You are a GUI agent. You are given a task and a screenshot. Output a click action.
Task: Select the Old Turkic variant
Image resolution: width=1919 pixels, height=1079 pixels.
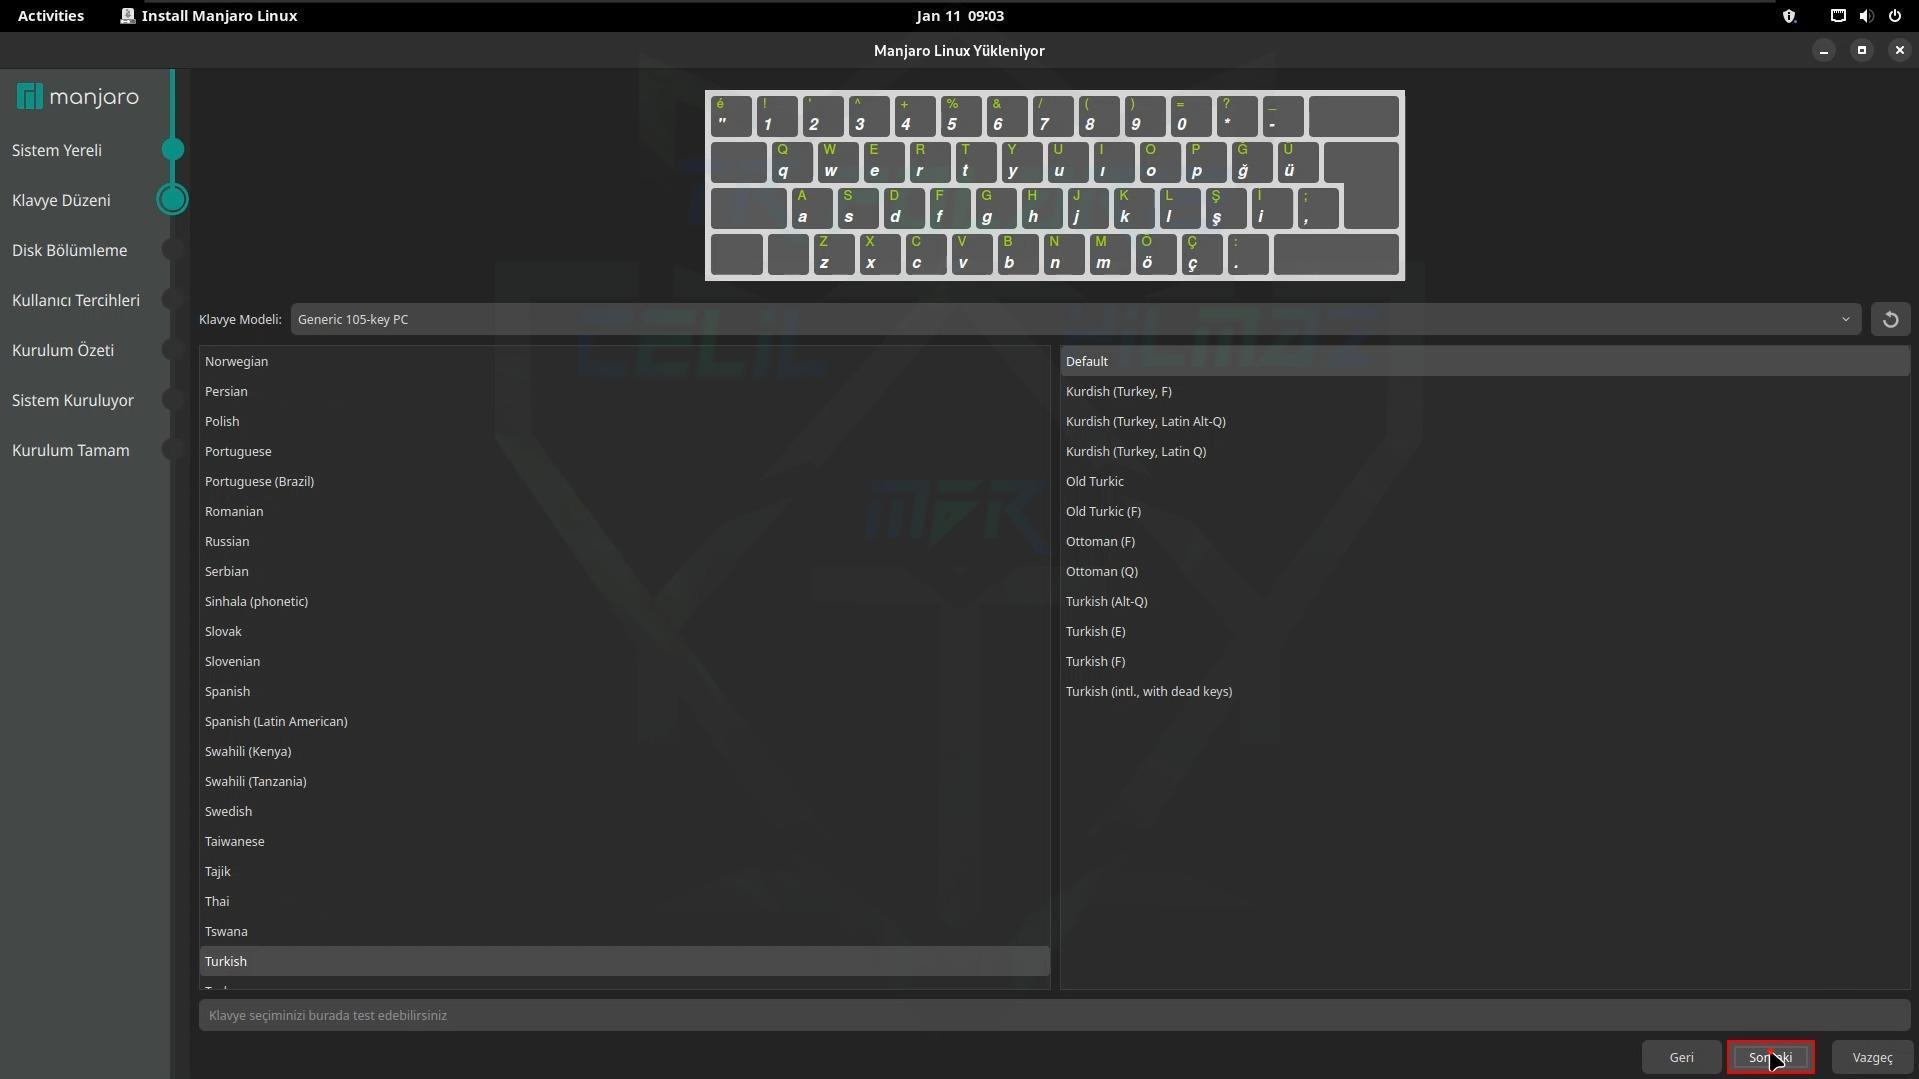(x=1485, y=481)
